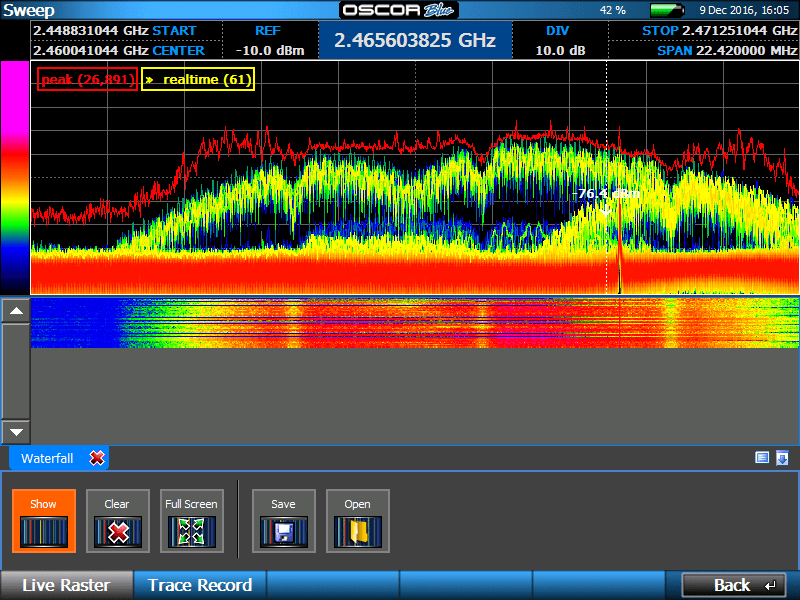This screenshot has width=800, height=600.
Task: Click the Clear waterfall icon
Action: 117,520
